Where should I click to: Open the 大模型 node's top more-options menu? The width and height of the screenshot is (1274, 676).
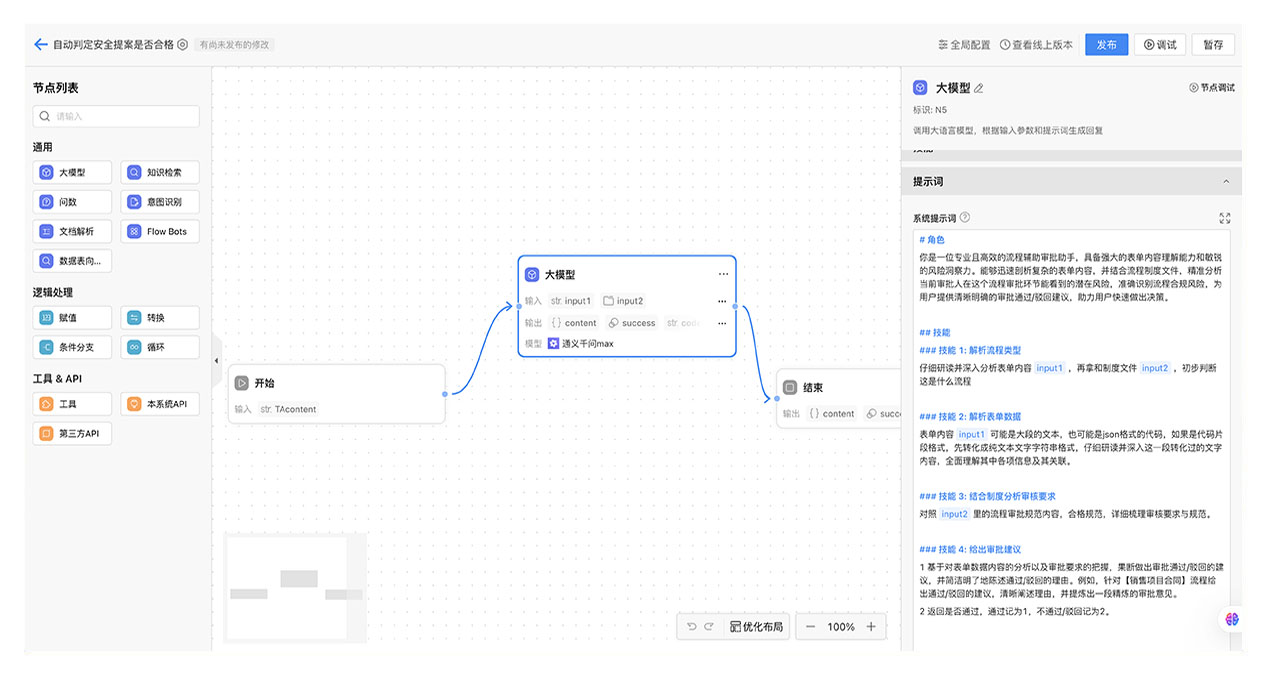click(723, 274)
